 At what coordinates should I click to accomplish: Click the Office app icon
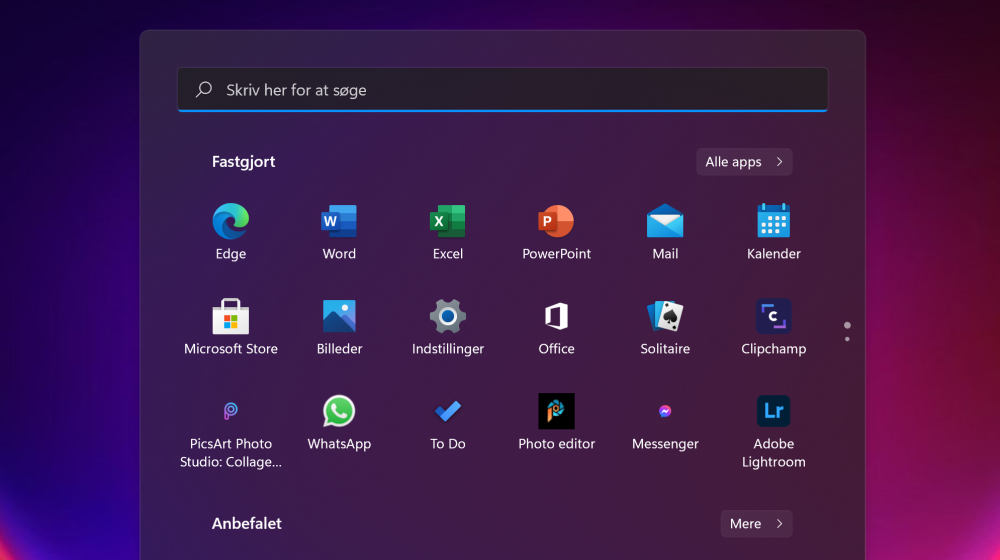[556, 317]
